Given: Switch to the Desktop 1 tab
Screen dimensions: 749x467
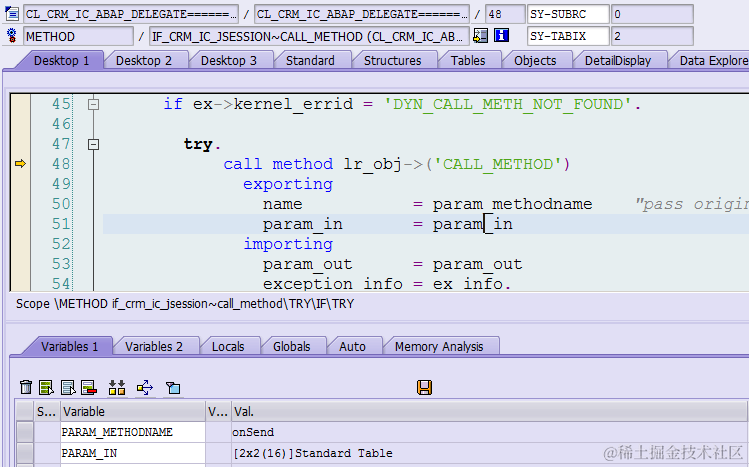Looking at the screenshot, I should (x=61, y=61).
